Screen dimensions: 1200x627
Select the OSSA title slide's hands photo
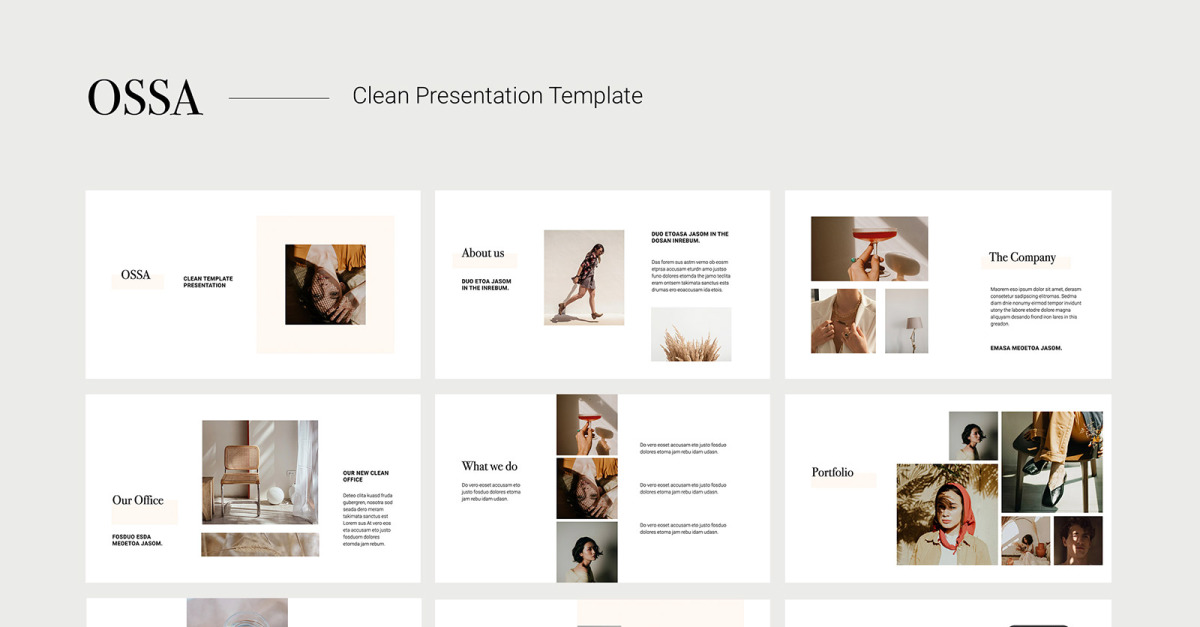click(325, 284)
